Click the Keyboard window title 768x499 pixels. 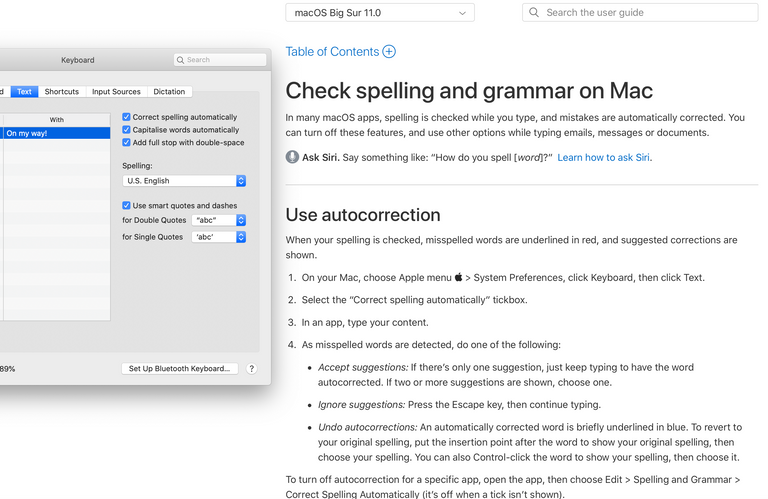point(78,60)
